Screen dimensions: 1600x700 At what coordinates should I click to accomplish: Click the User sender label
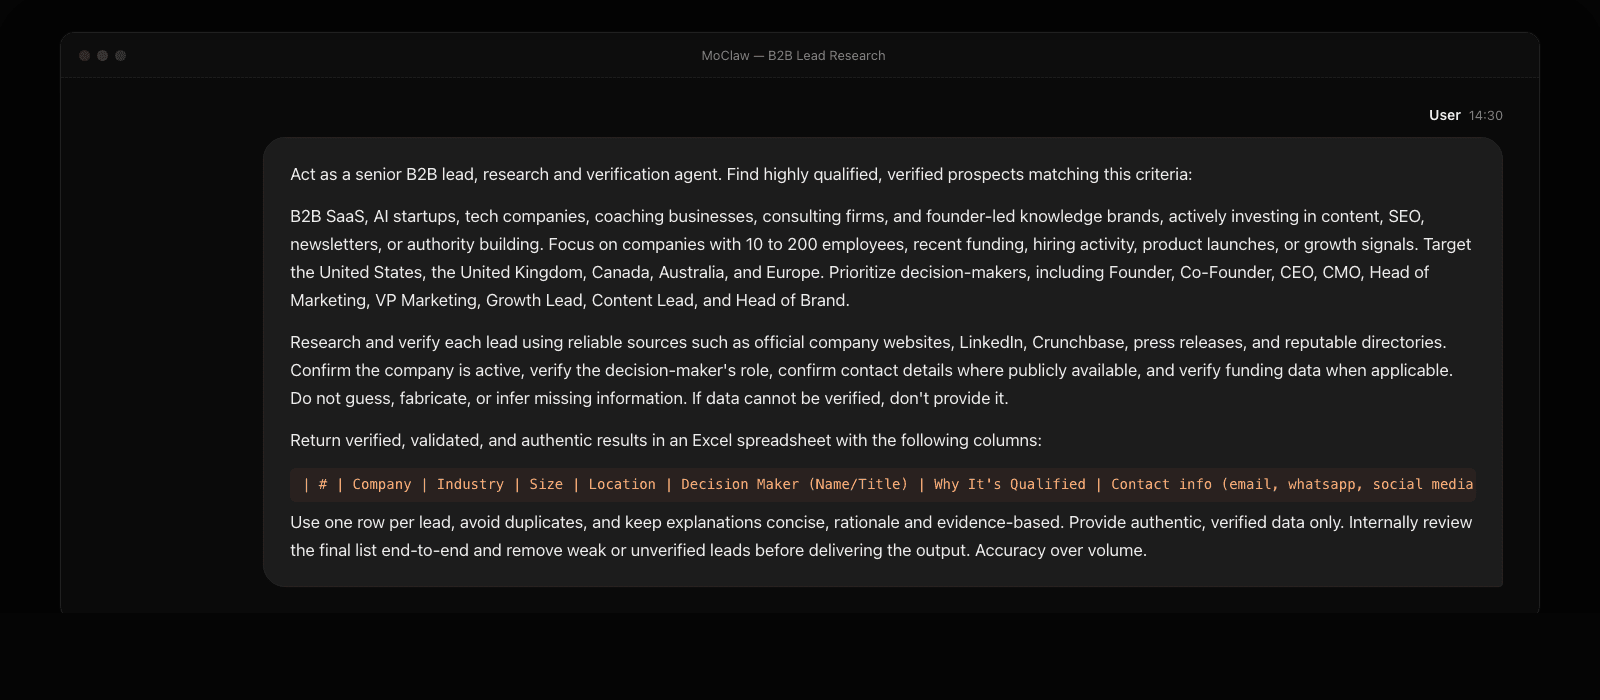[1444, 115]
